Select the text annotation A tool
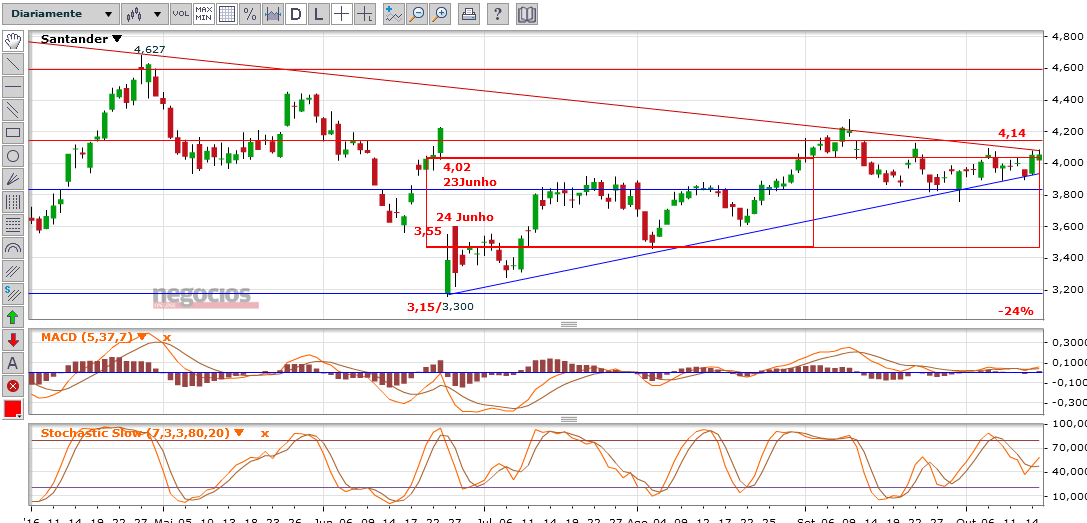The image size is (1087, 523). pos(13,363)
